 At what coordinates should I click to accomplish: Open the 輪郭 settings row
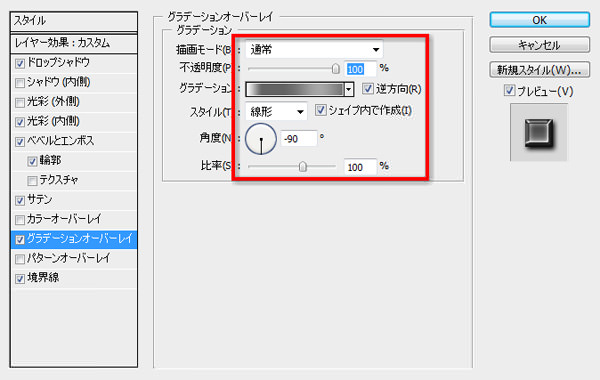tap(74, 161)
